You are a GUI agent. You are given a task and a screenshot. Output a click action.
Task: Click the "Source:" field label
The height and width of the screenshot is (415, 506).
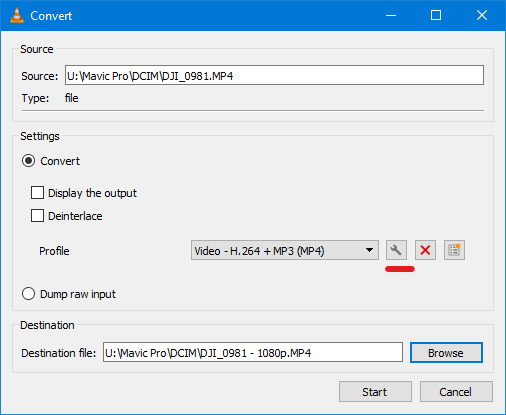tap(40, 76)
